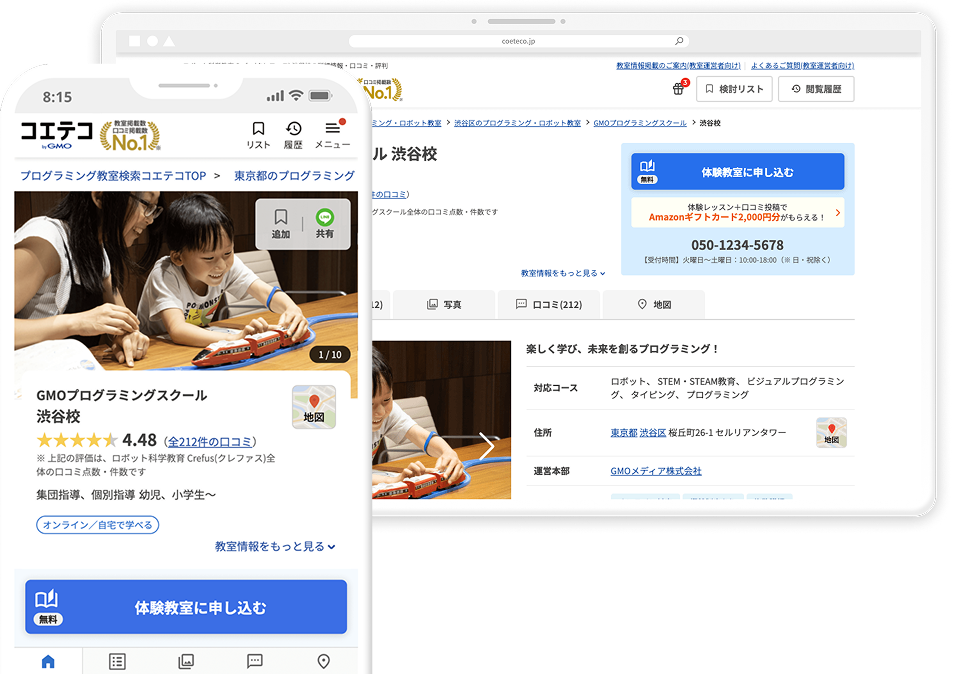
Task: Tap the コエテコ logo on phone header
Action: coord(56,134)
